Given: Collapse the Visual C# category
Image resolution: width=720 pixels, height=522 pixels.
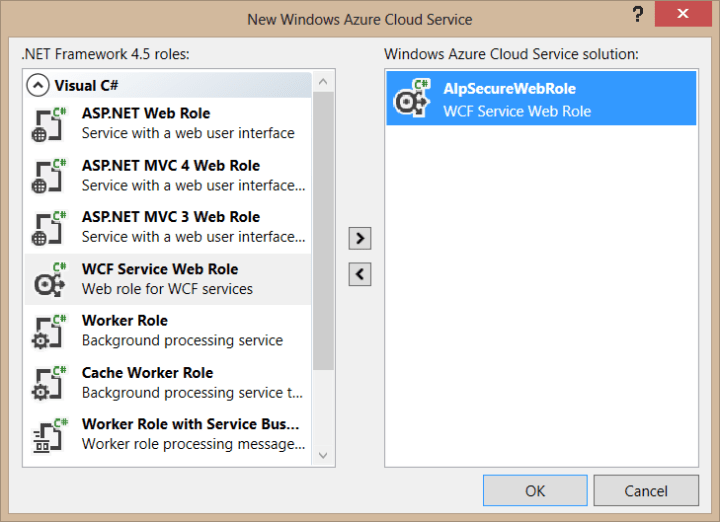Looking at the screenshot, I should point(38,85).
